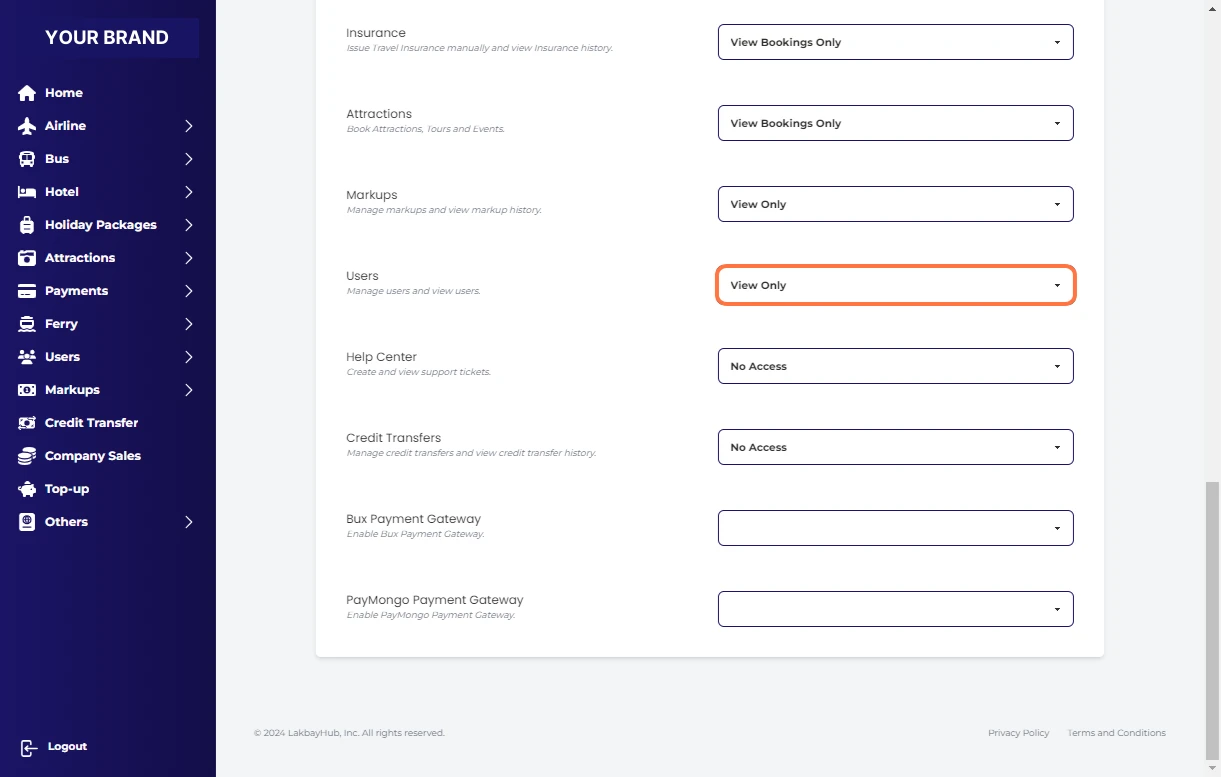Click the Payments card icon

pyautogui.click(x=27, y=291)
